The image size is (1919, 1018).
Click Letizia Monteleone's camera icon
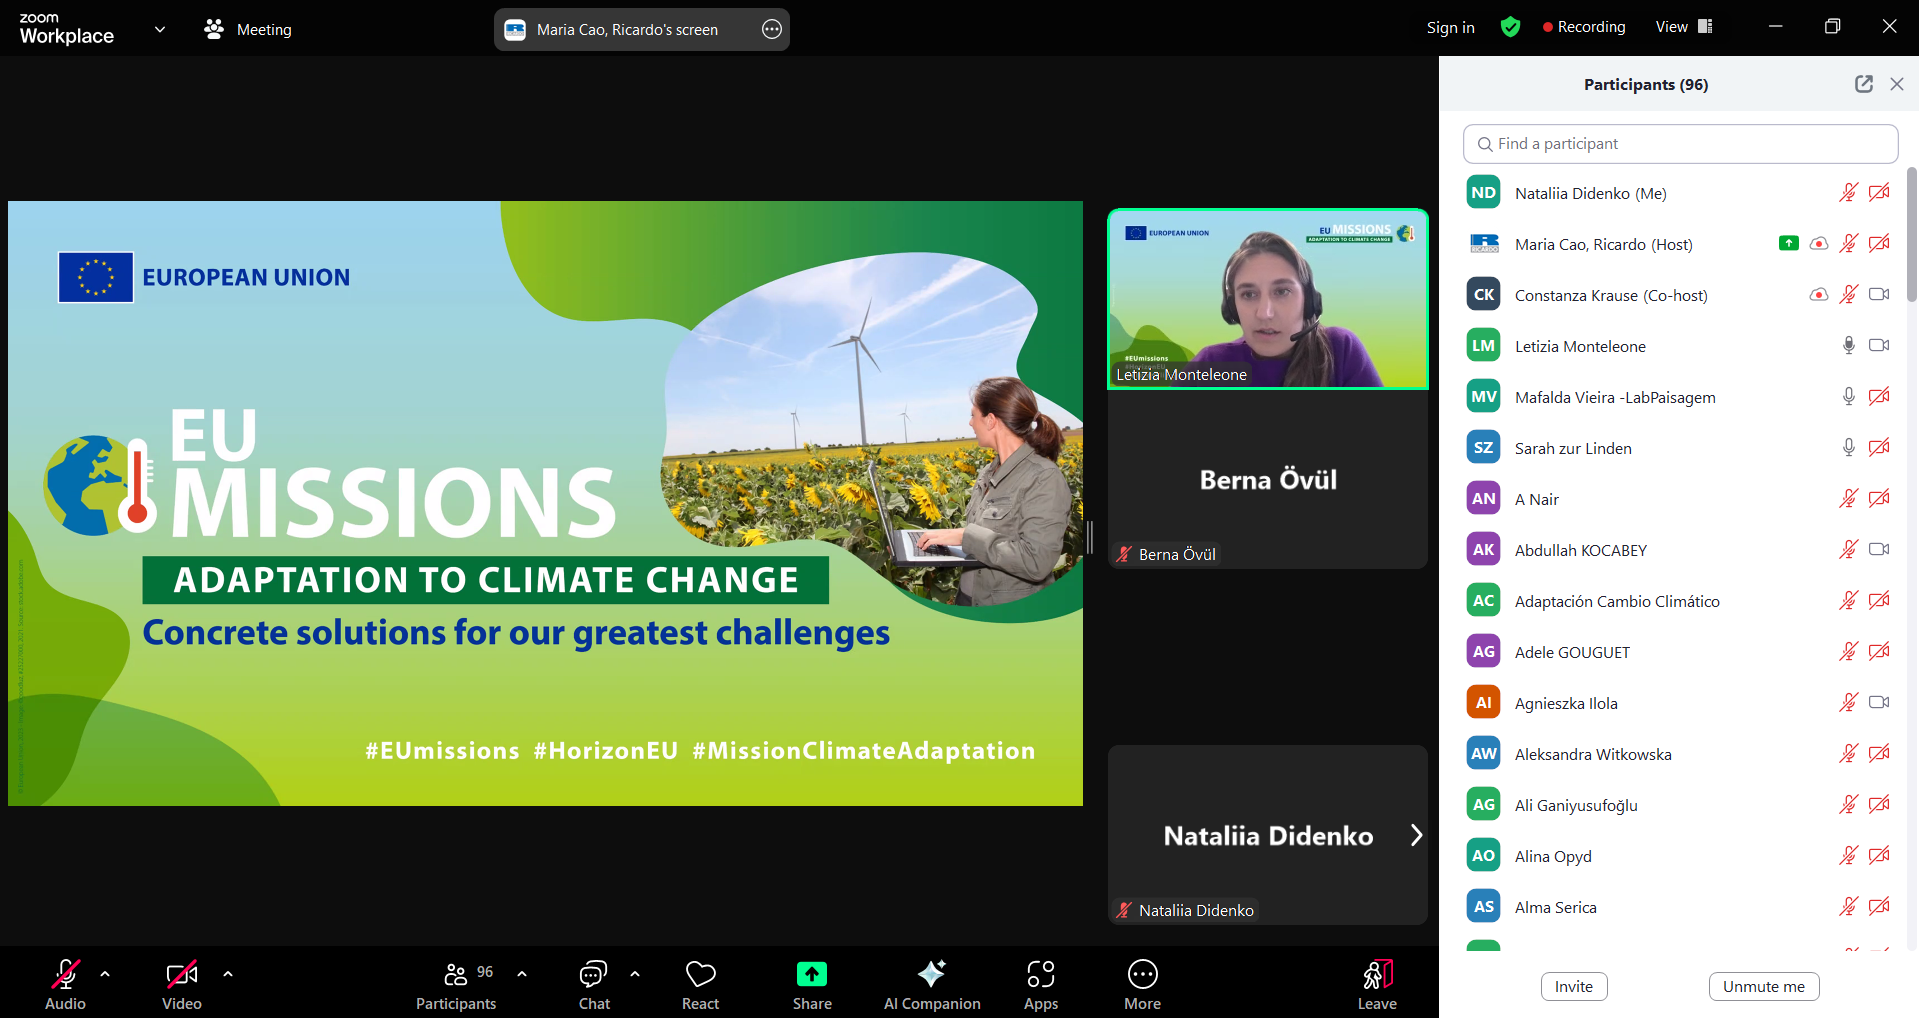[x=1879, y=345]
